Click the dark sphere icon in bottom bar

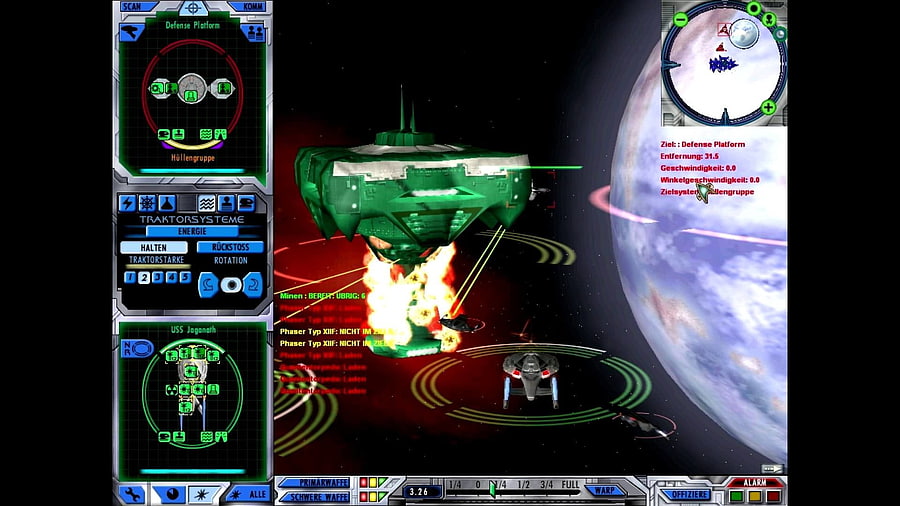point(171,494)
